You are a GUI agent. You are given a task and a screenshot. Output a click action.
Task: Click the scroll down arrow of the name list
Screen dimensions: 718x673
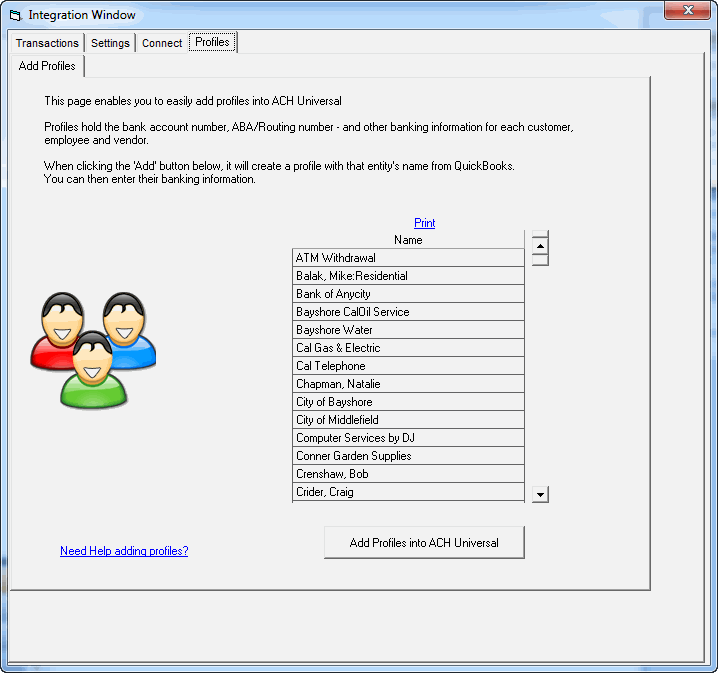[540, 494]
